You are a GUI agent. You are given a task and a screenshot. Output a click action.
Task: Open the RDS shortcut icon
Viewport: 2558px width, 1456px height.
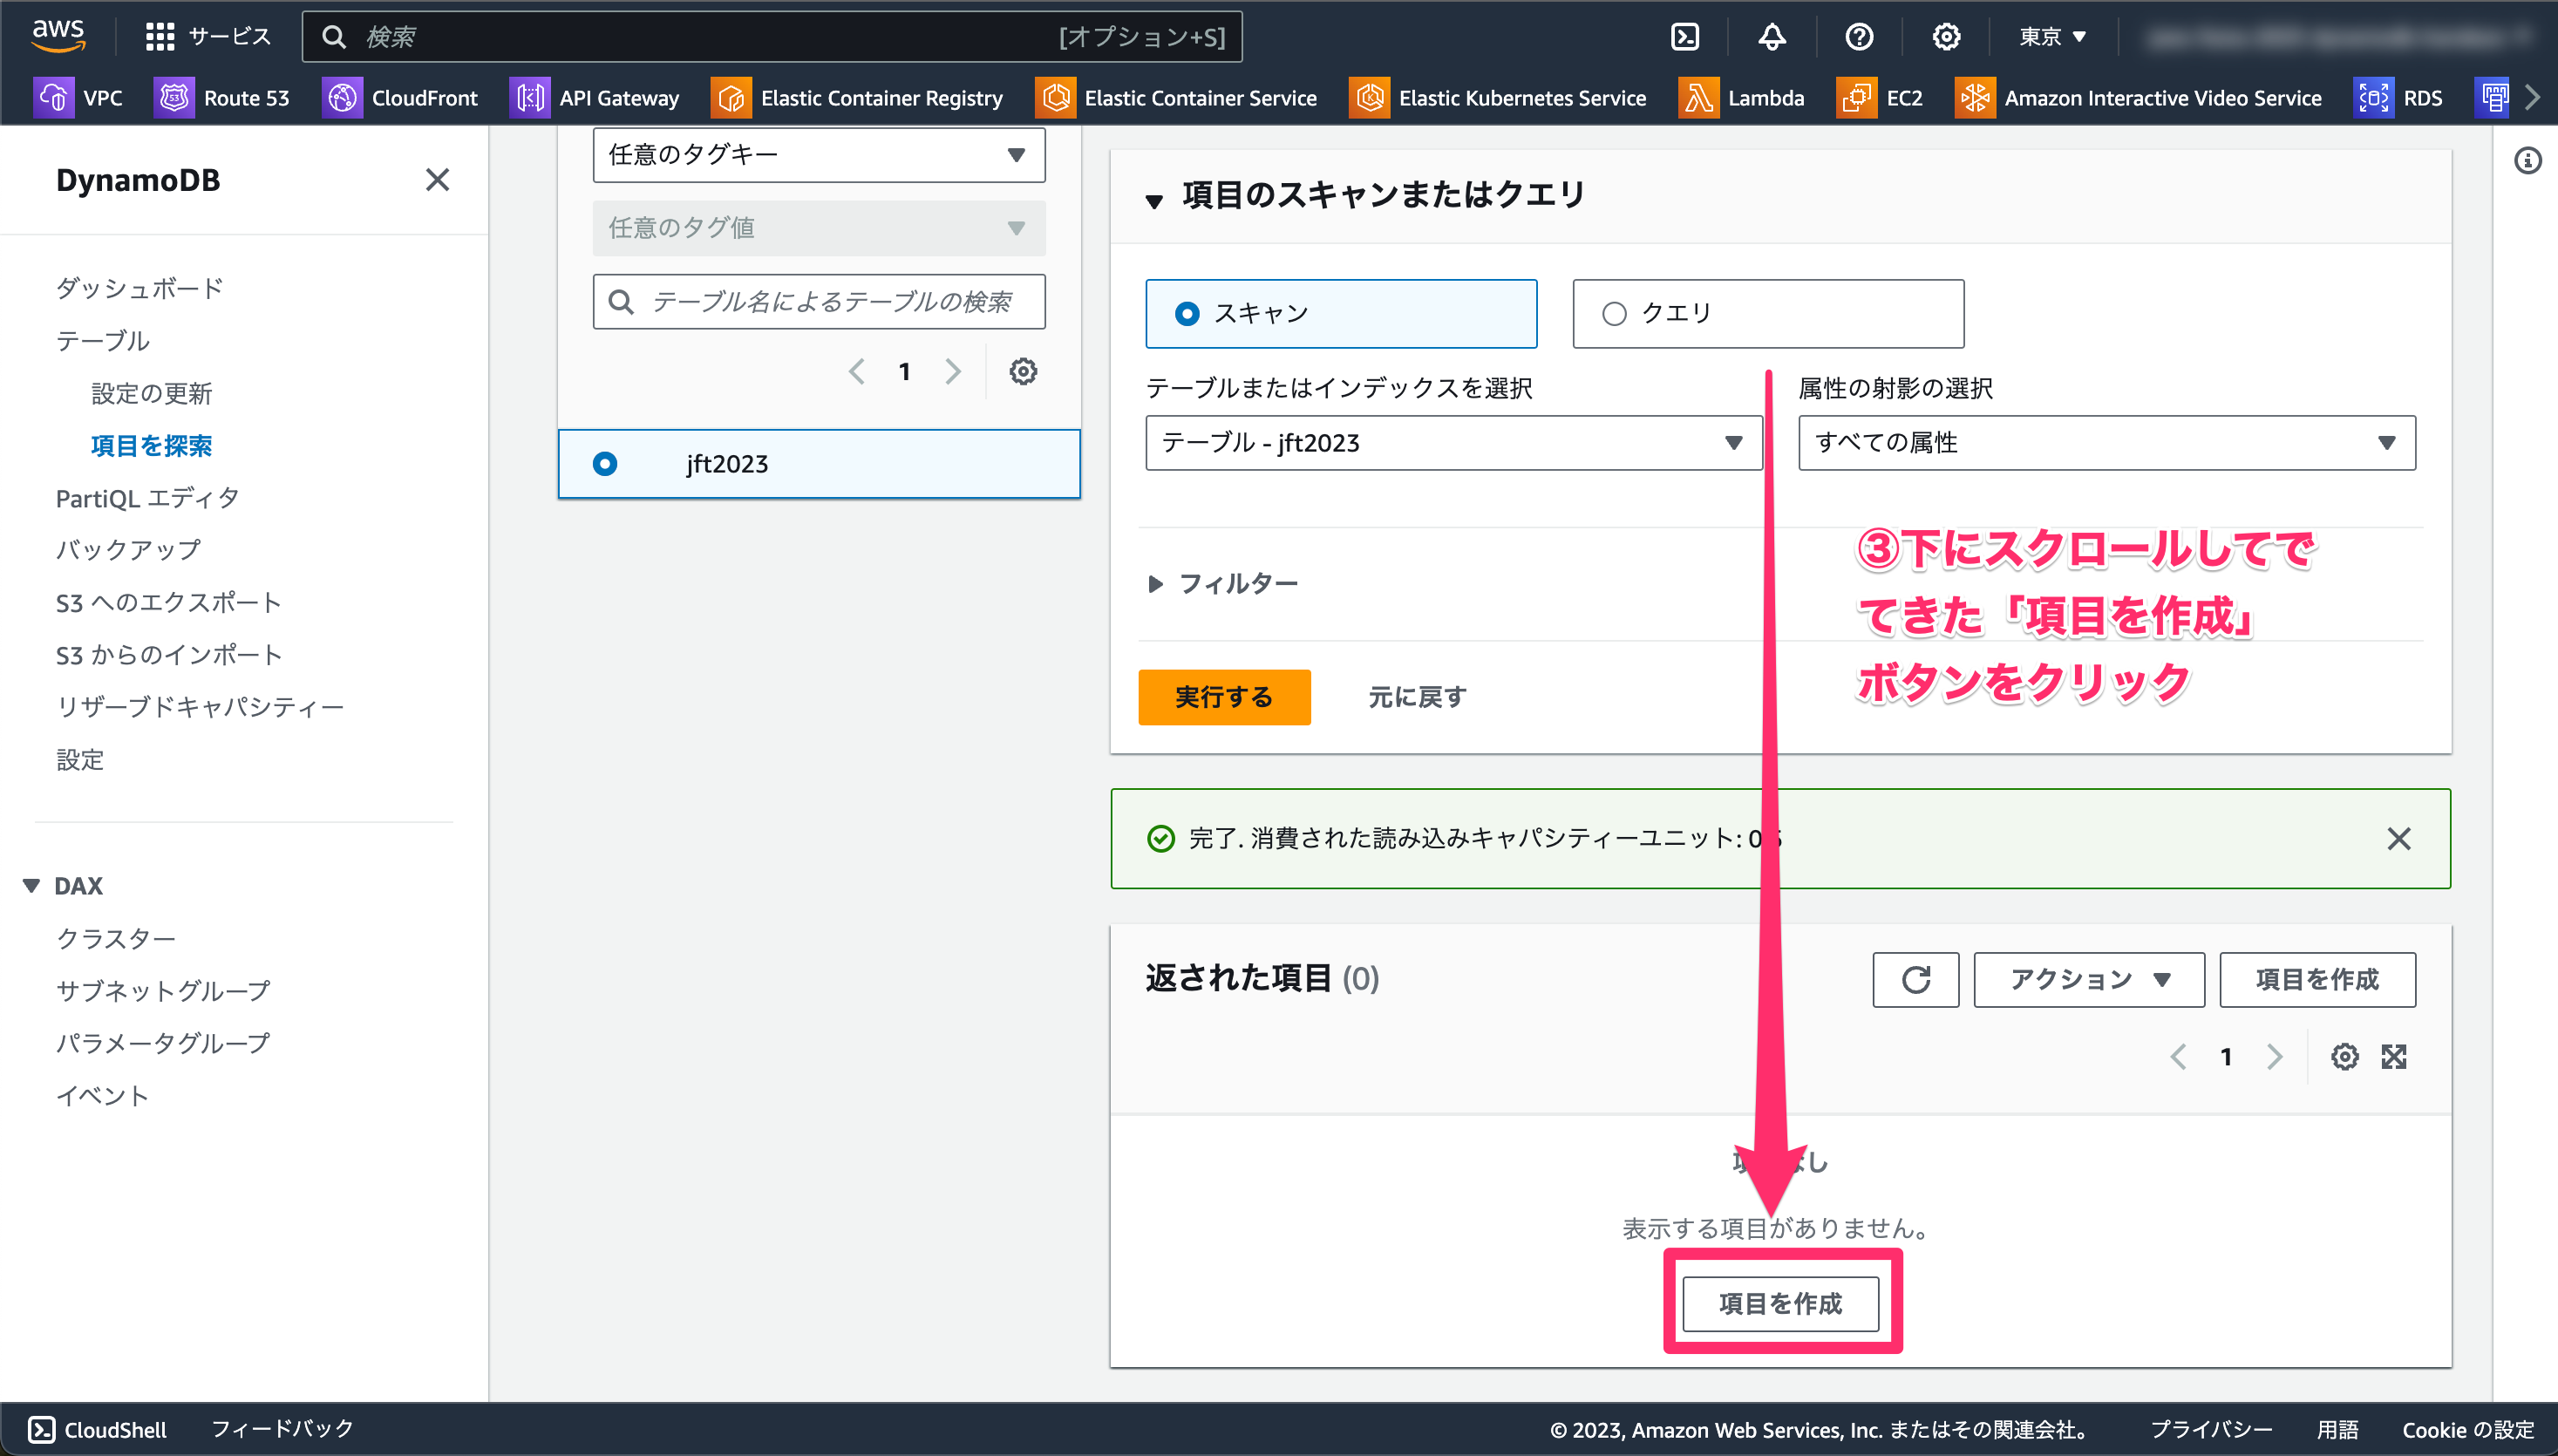point(2373,98)
